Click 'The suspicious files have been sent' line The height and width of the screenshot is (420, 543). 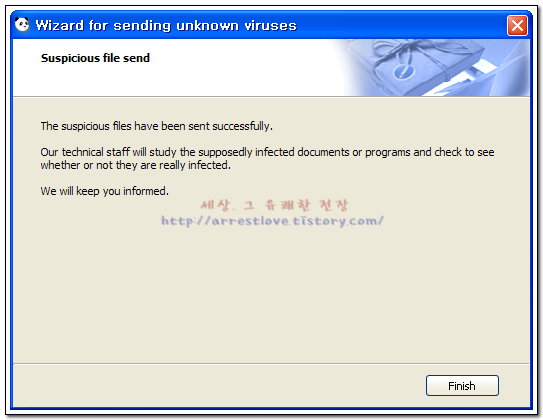157,126
